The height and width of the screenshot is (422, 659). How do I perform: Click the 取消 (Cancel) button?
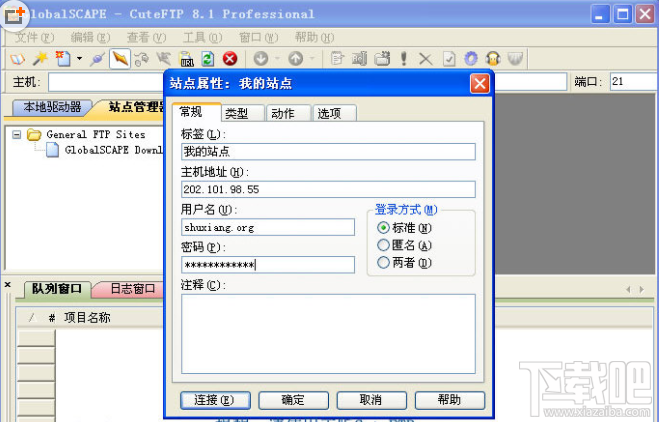coord(372,400)
